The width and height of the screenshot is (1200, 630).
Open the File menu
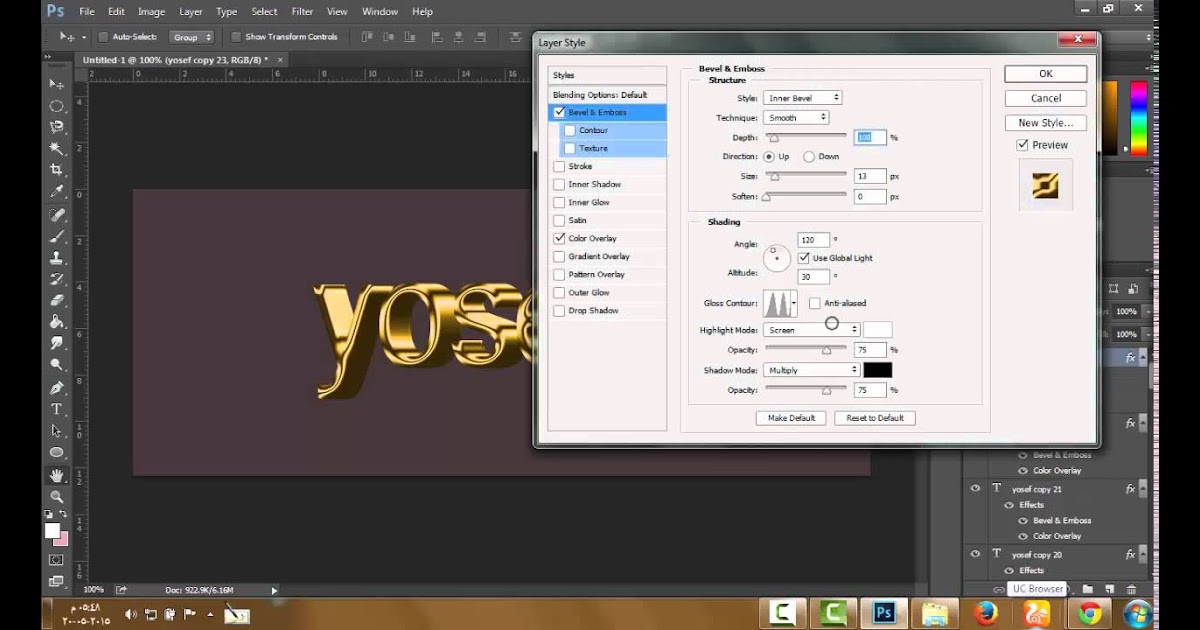click(x=87, y=12)
